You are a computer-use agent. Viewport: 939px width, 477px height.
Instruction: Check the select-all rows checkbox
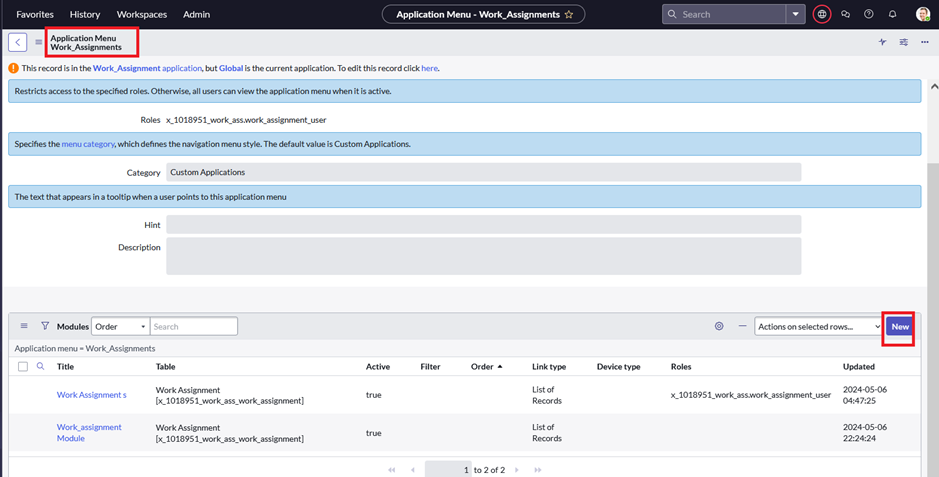(x=23, y=367)
